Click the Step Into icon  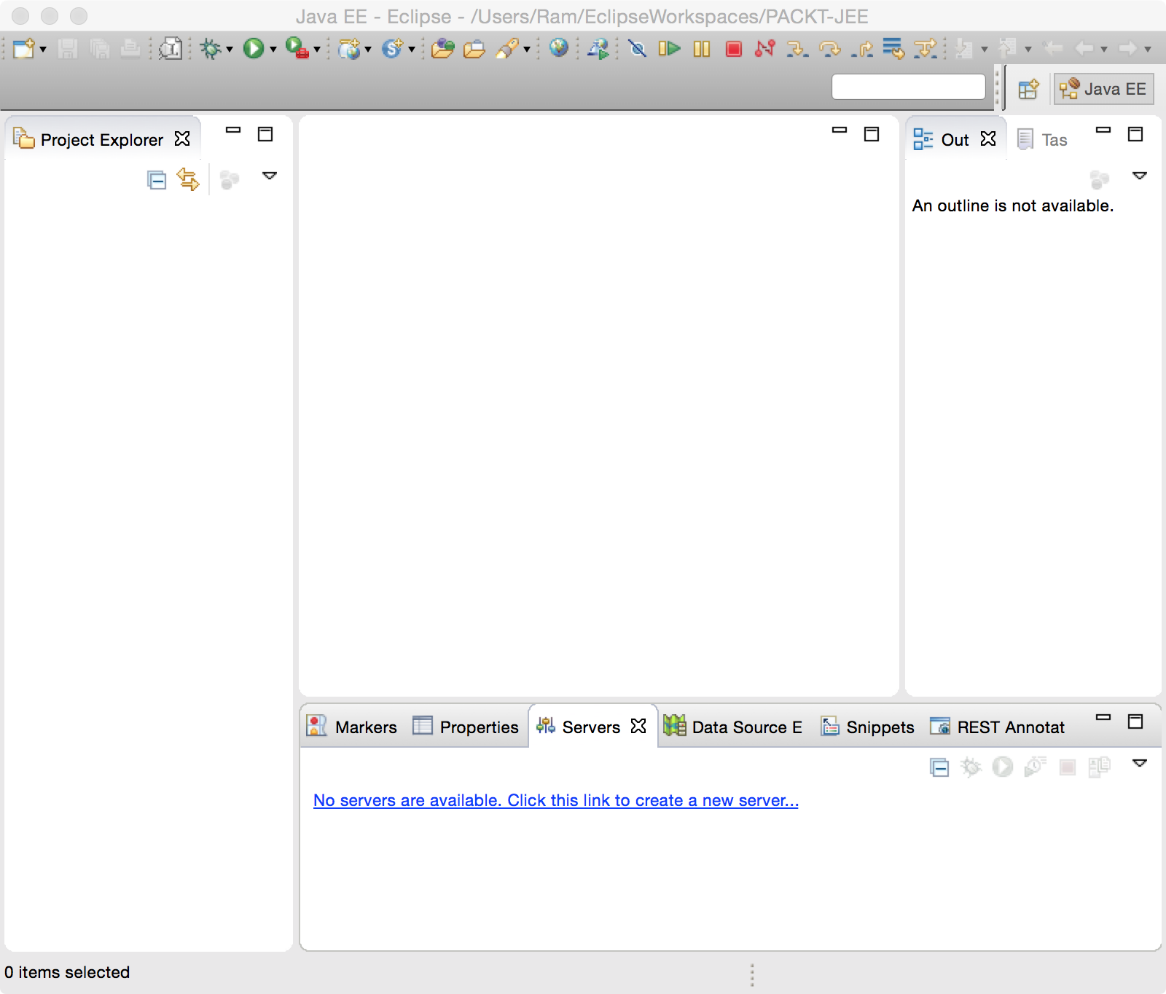coord(797,49)
